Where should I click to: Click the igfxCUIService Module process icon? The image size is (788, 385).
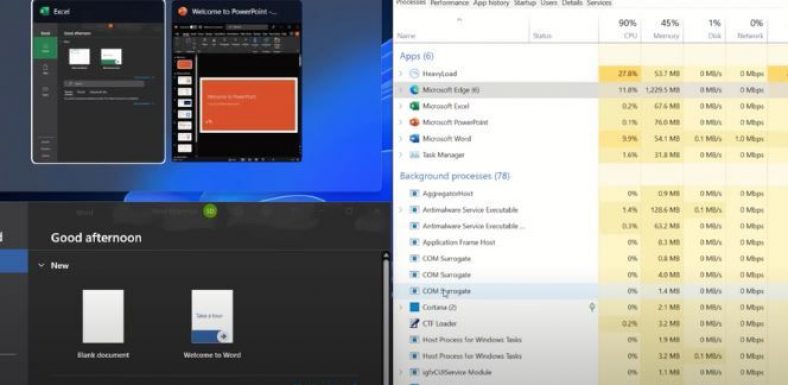tap(414, 372)
